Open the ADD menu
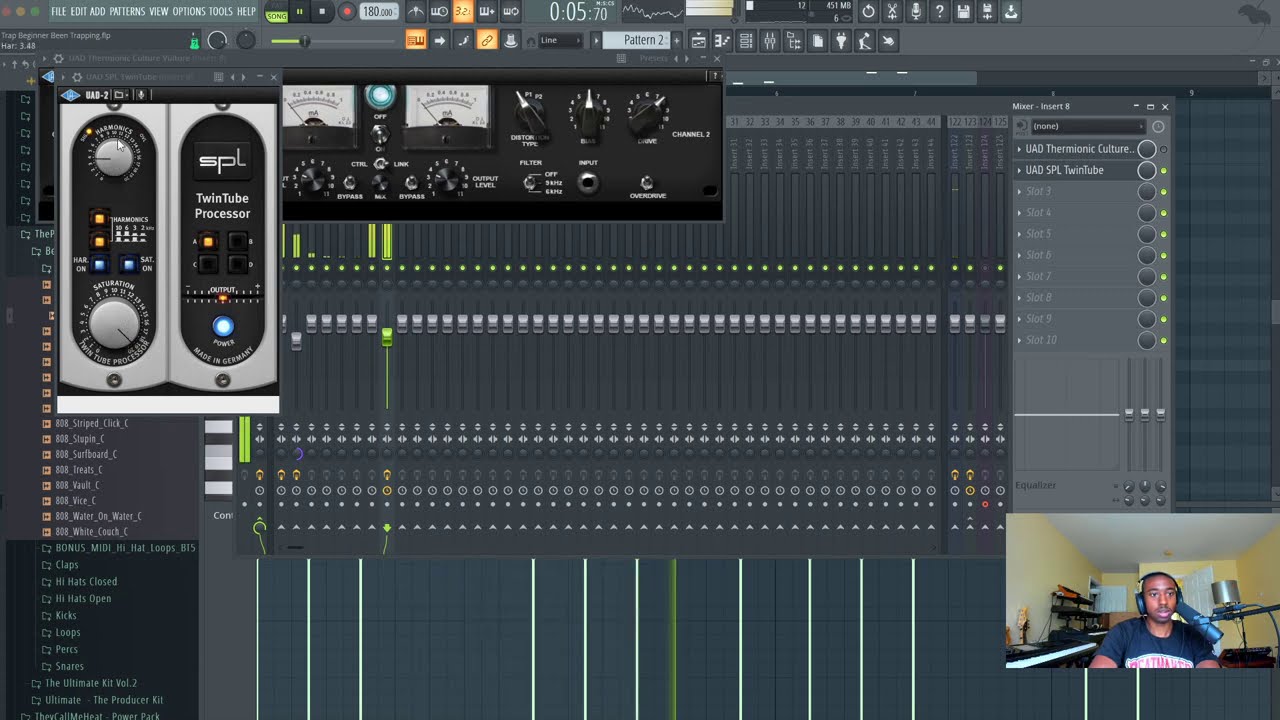The image size is (1280, 720). pyautogui.click(x=97, y=12)
